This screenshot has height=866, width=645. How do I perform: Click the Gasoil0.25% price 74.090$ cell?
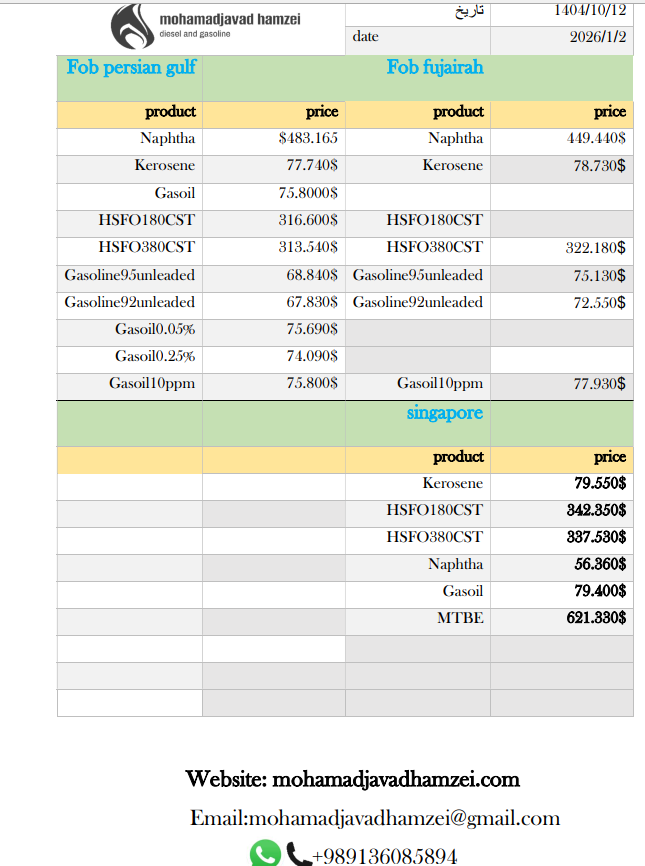(311, 356)
